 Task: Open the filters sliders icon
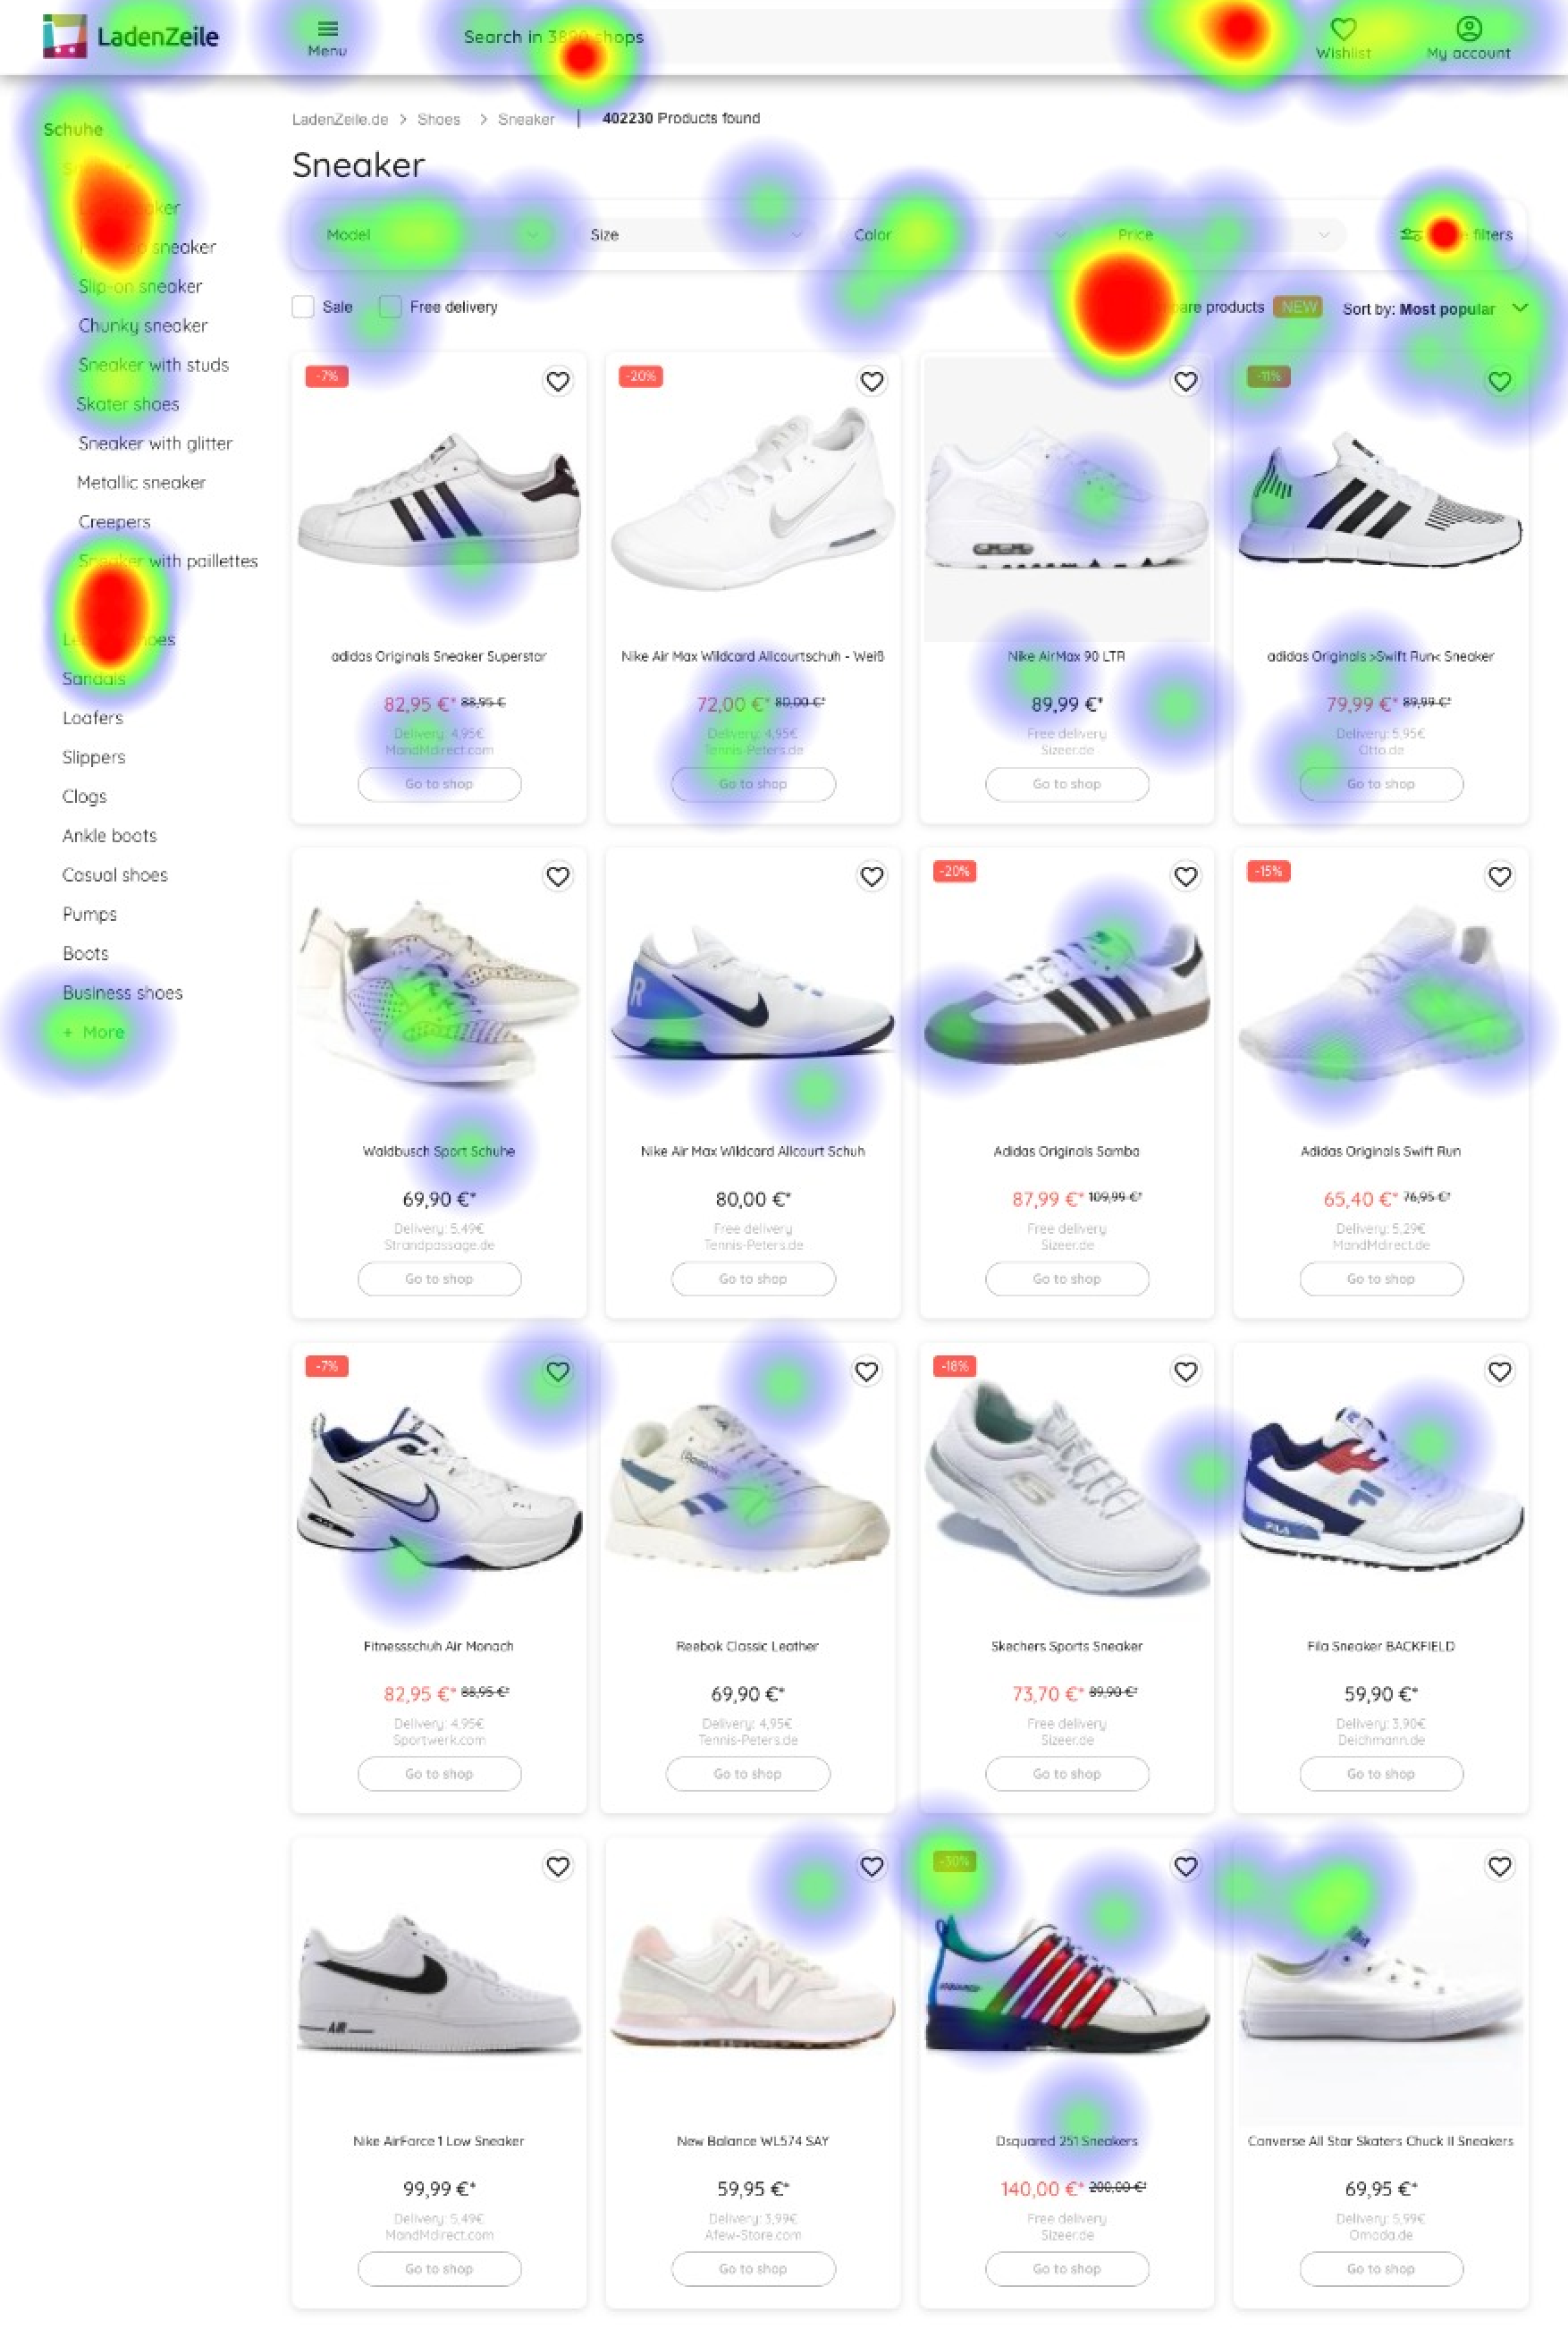pyautogui.click(x=1411, y=235)
